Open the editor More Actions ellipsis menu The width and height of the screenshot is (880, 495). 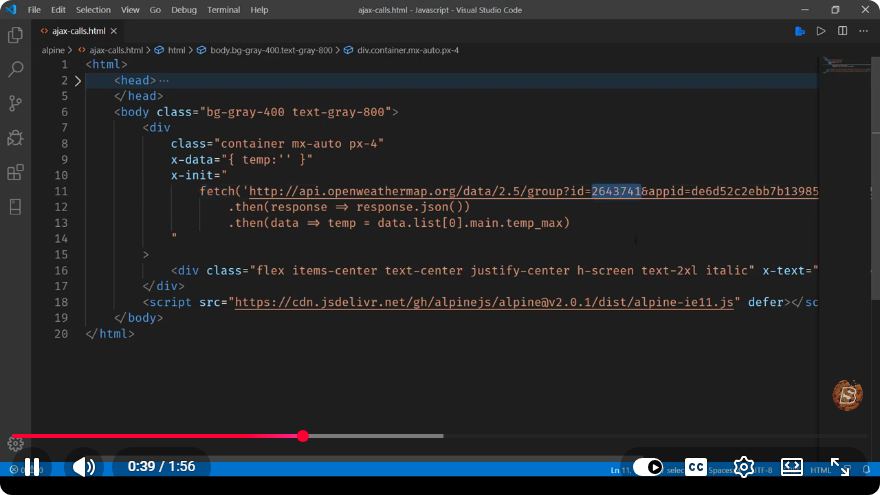(863, 31)
